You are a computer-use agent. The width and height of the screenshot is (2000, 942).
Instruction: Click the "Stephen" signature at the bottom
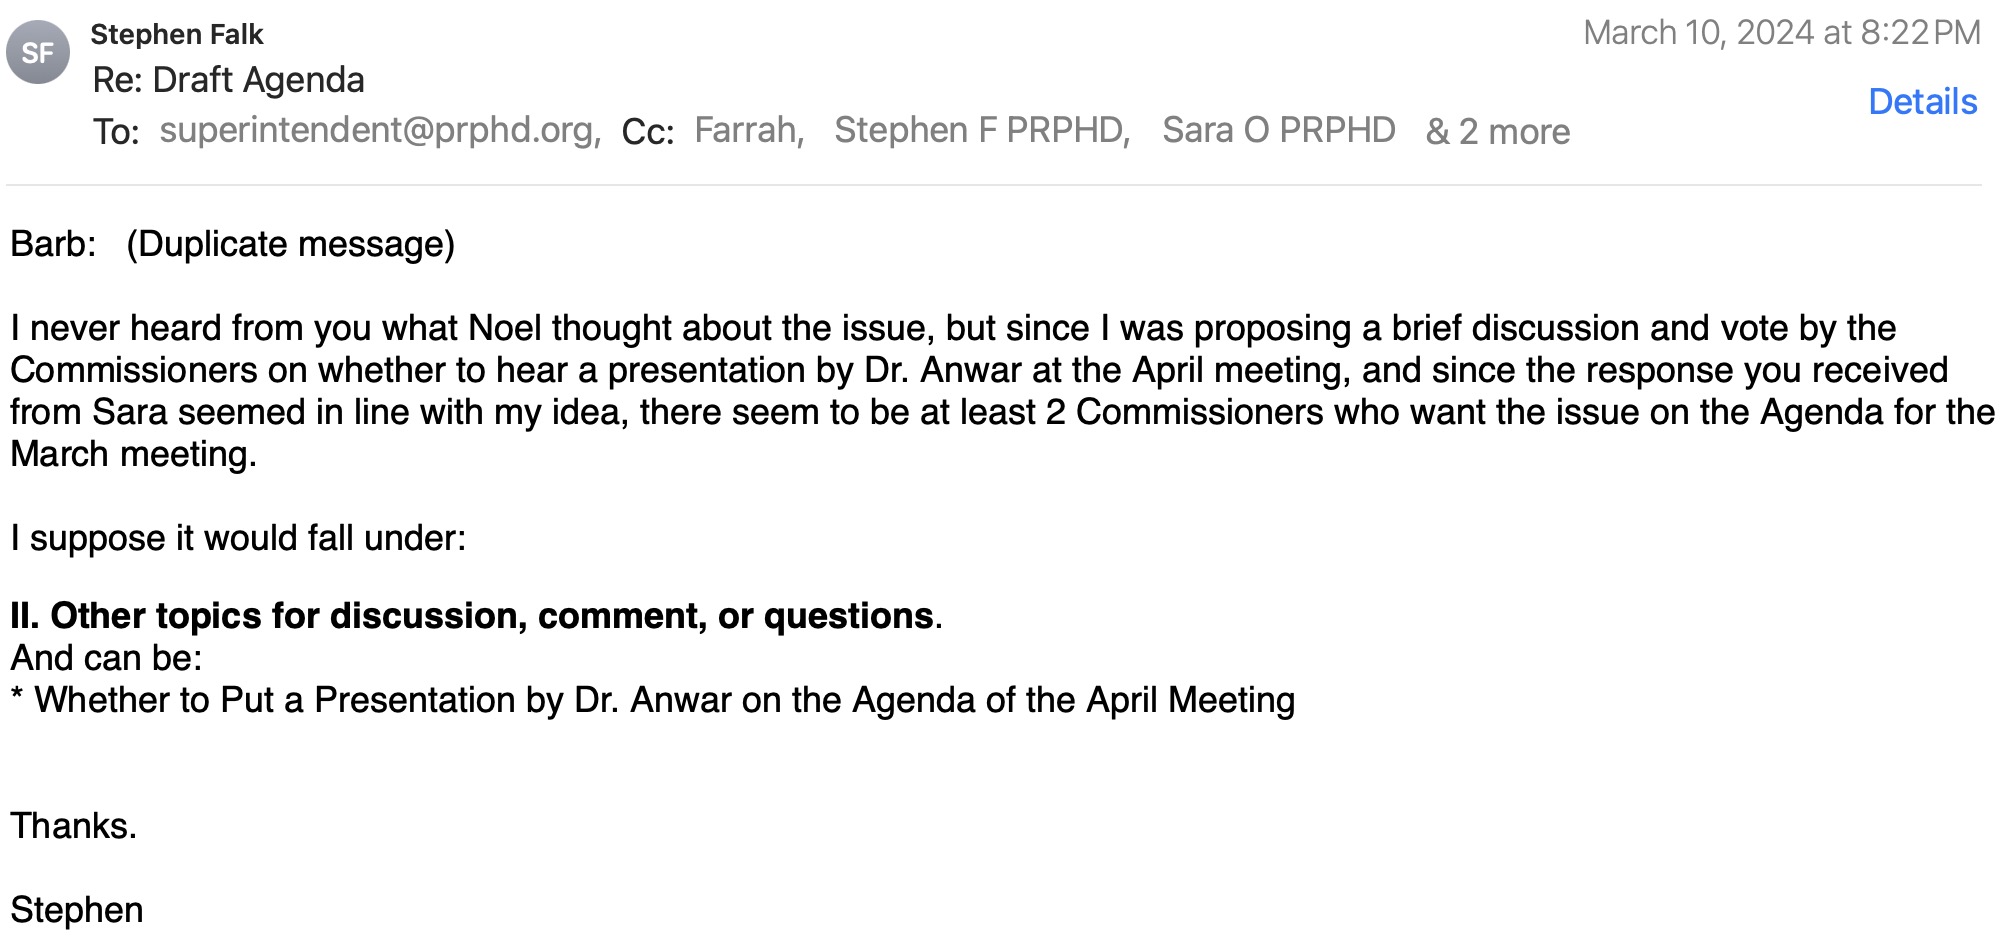[x=77, y=910]
